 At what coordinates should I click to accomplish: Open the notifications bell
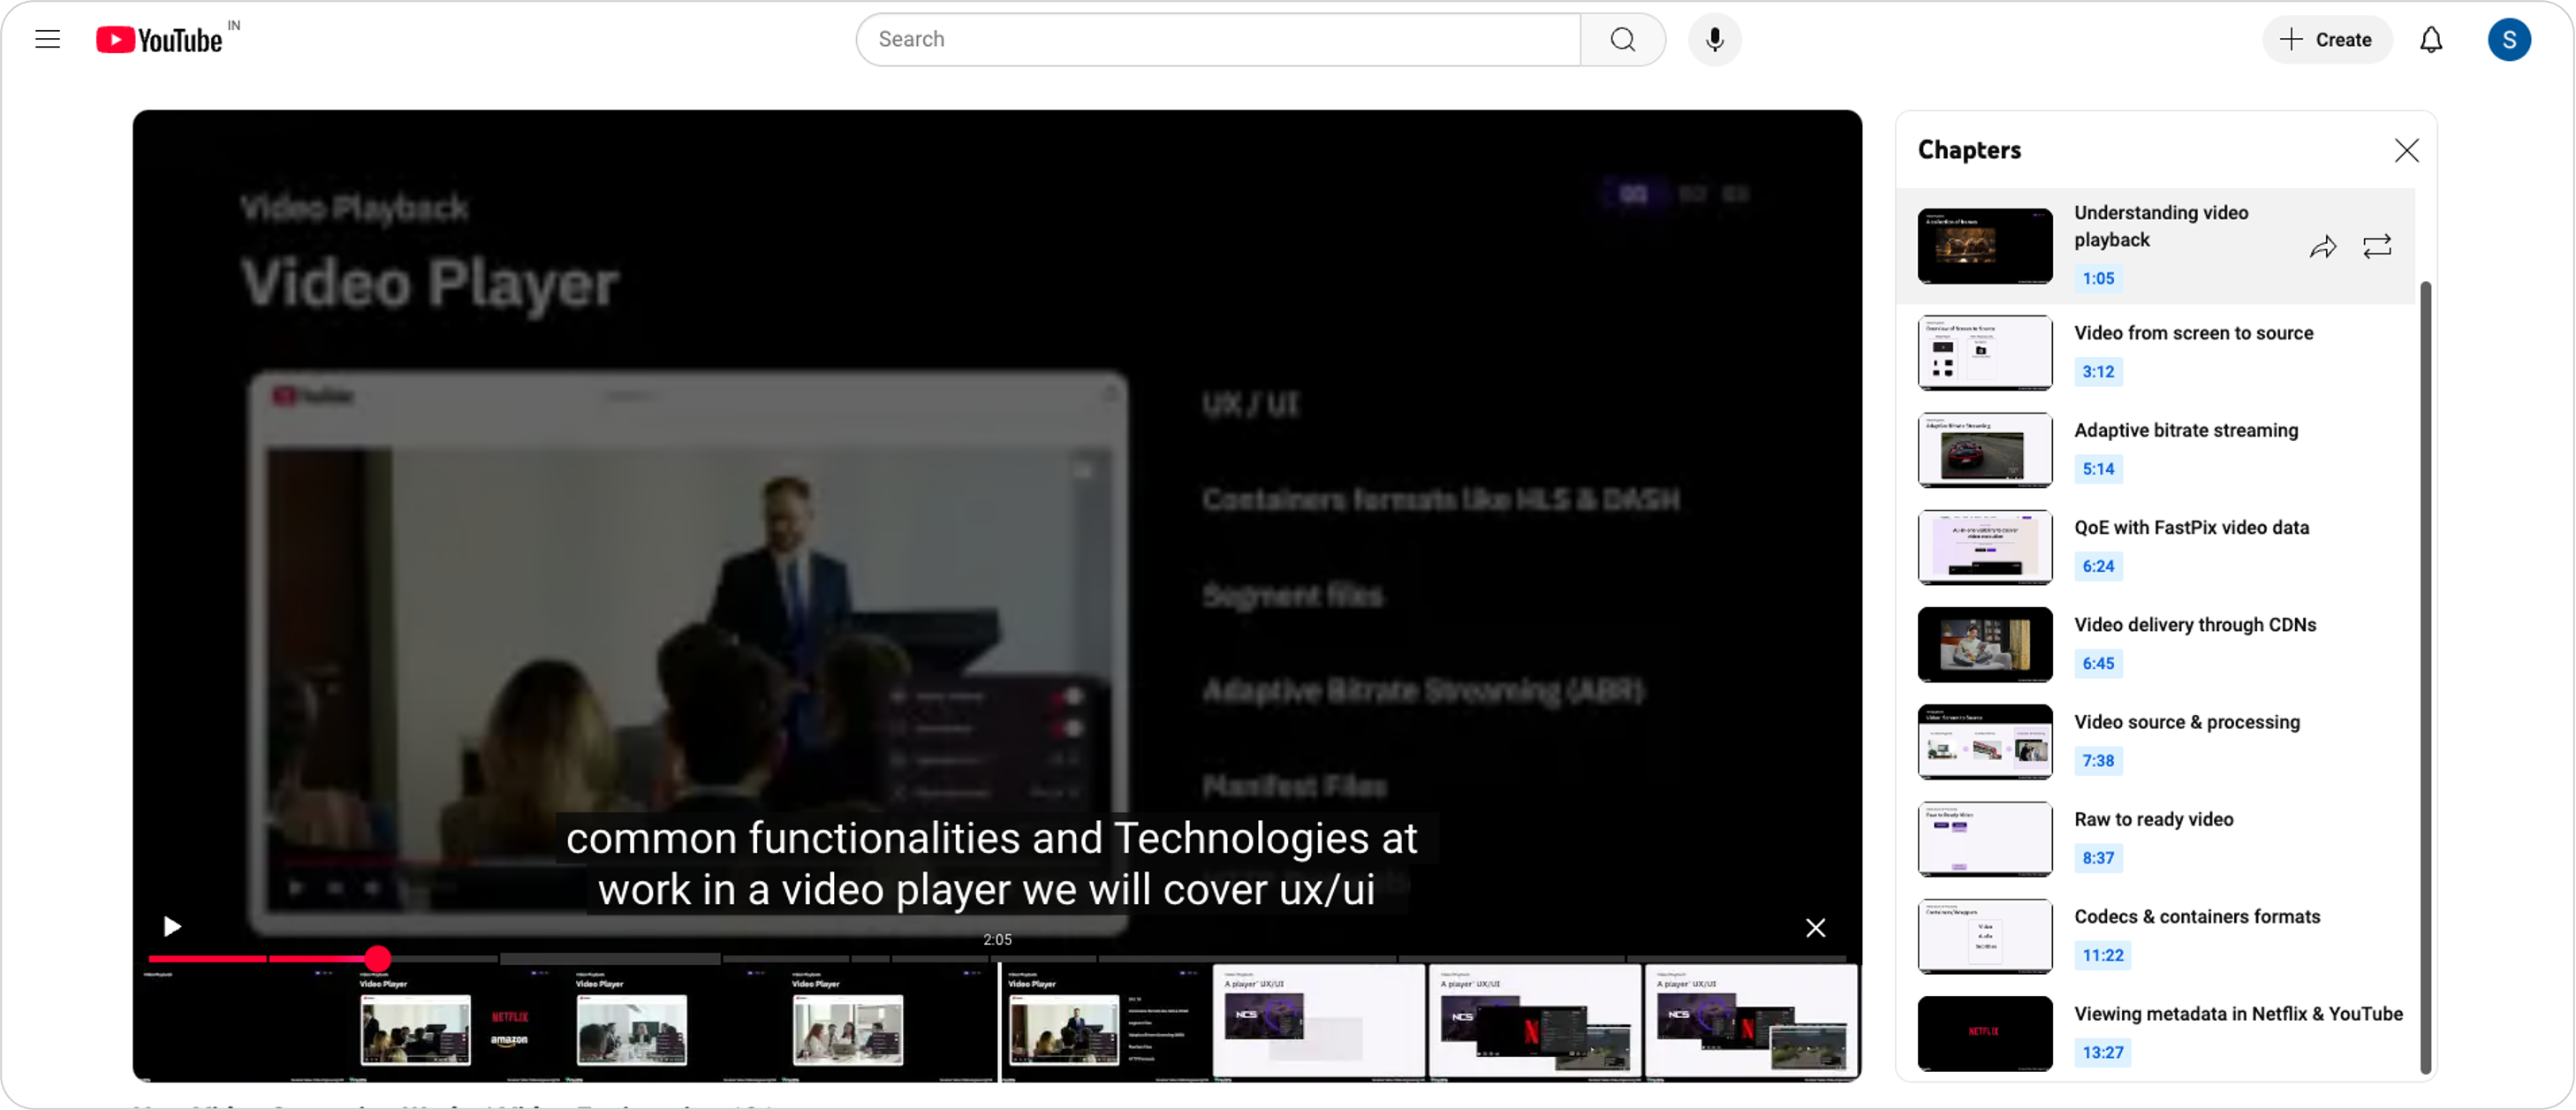point(2430,39)
